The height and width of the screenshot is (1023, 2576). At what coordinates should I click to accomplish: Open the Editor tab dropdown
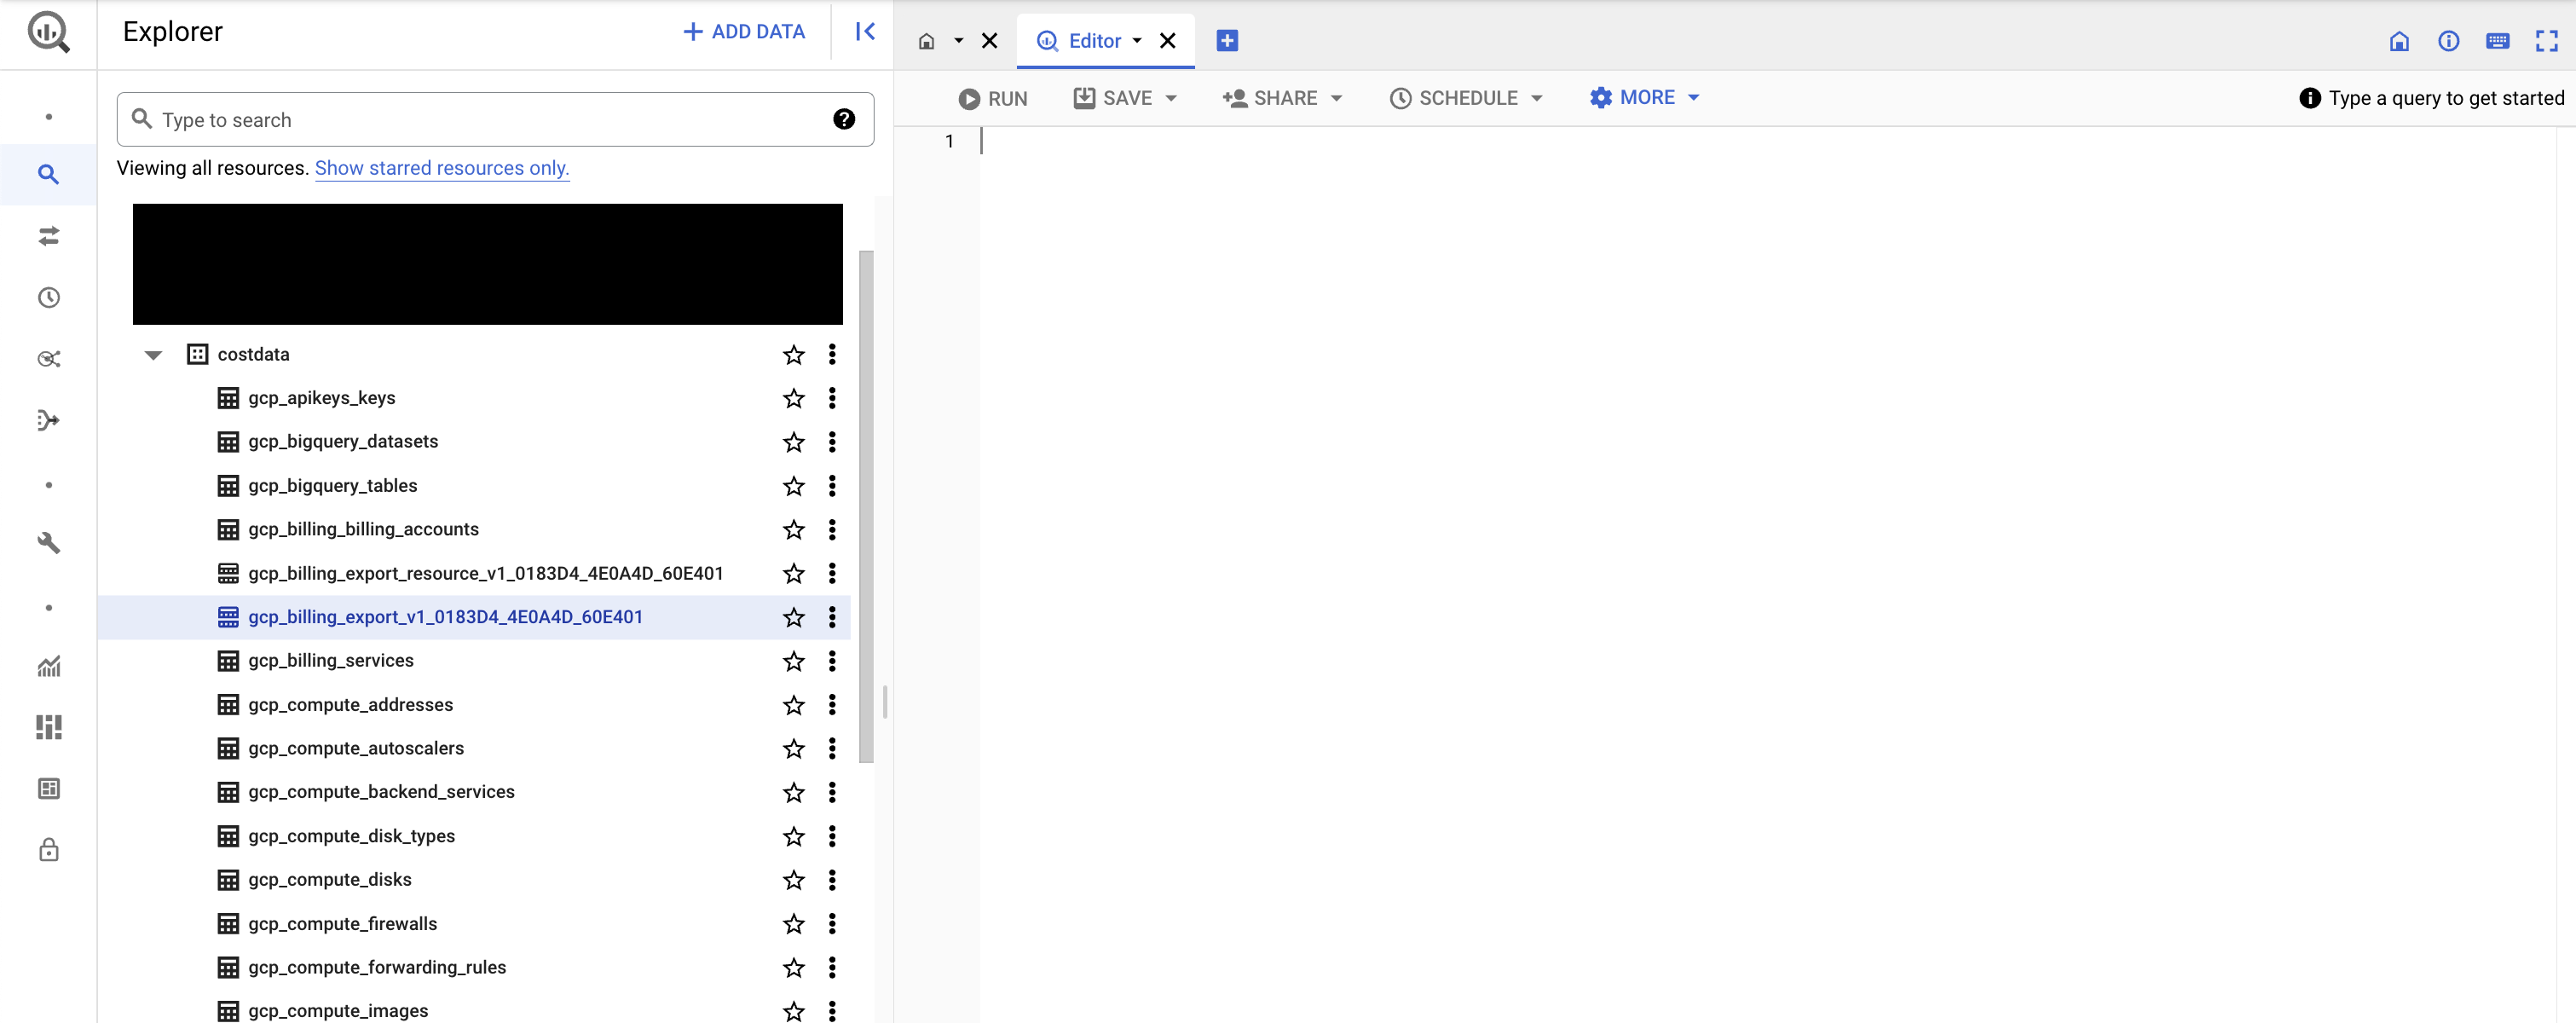[1139, 41]
